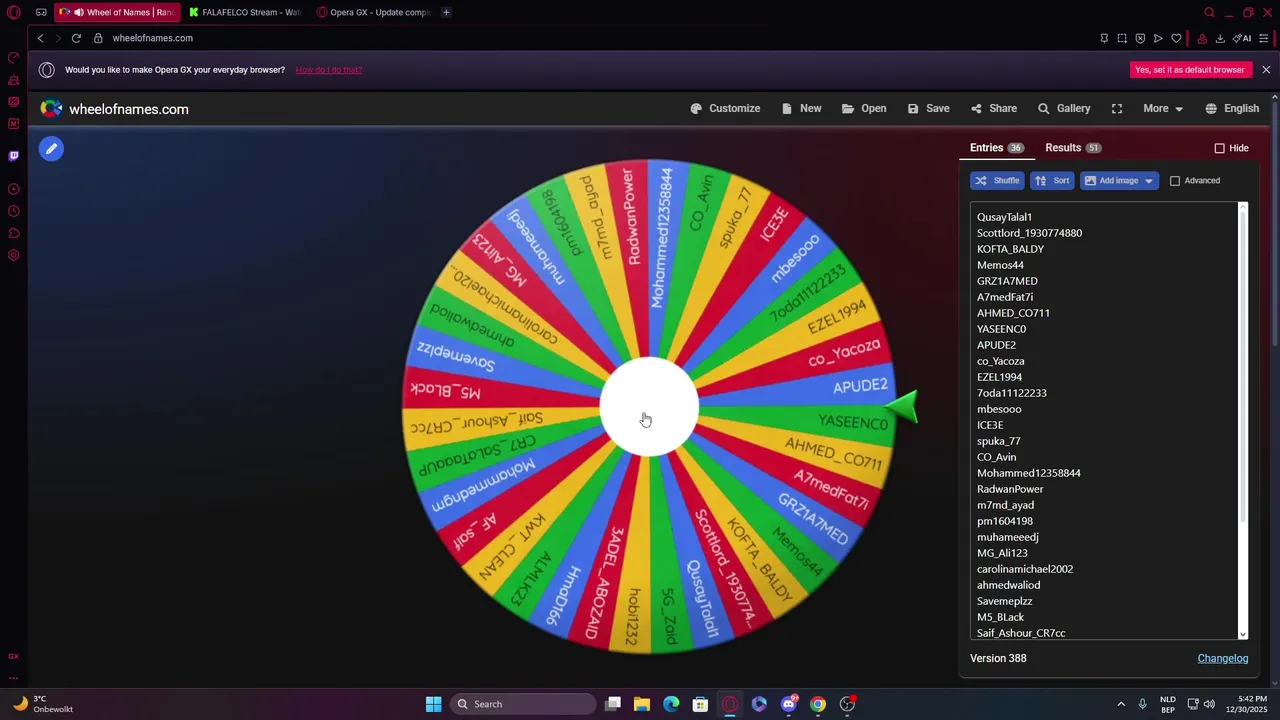This screenshot has width=1280, height=720.
Task: Go back to previous page
Action: coord(40,38)
